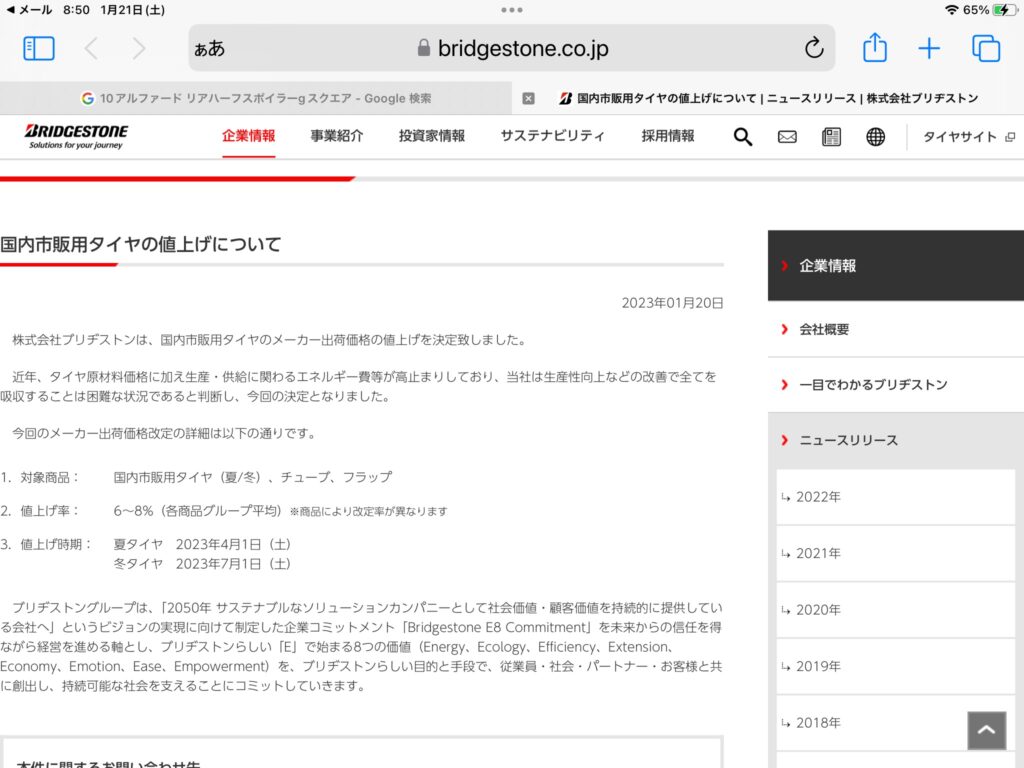Open the 2021年 news archive
Screen dimensions: 1024x768
coord(896,554)
